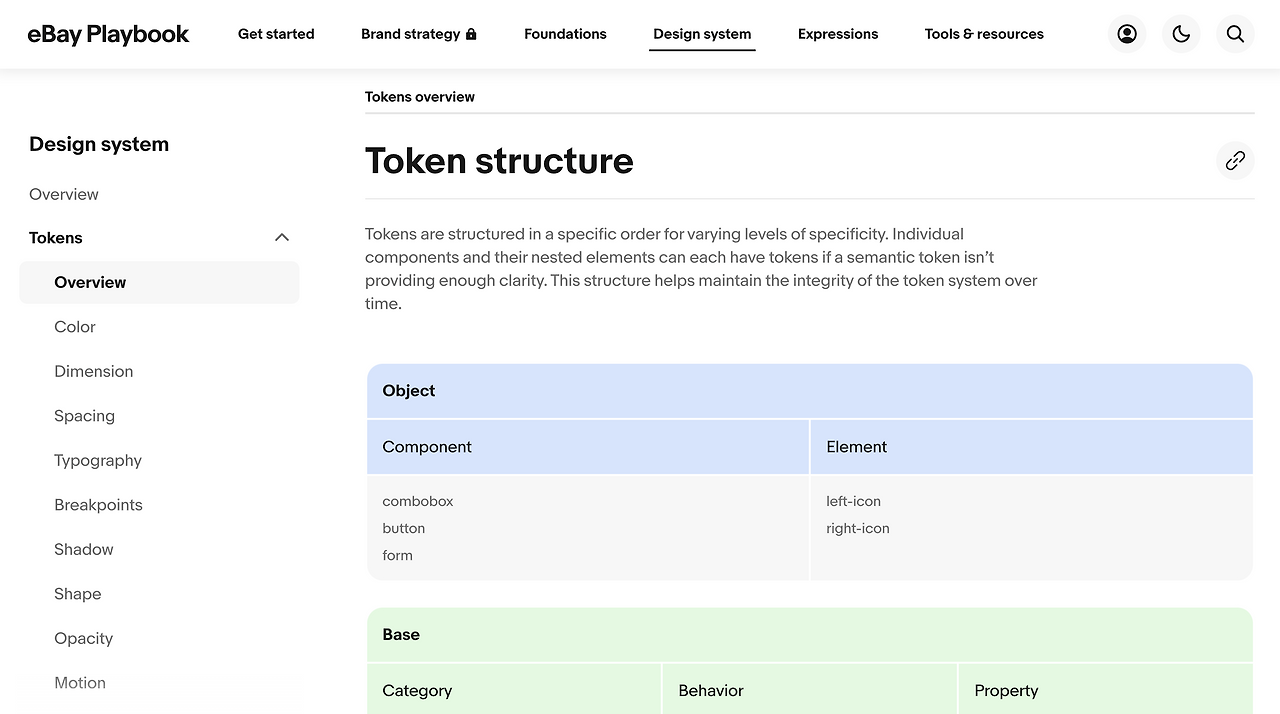Select the Design system top navigation tab
Image resolution: width=1280 pixels, height=714 pixels.
(702, 34)
